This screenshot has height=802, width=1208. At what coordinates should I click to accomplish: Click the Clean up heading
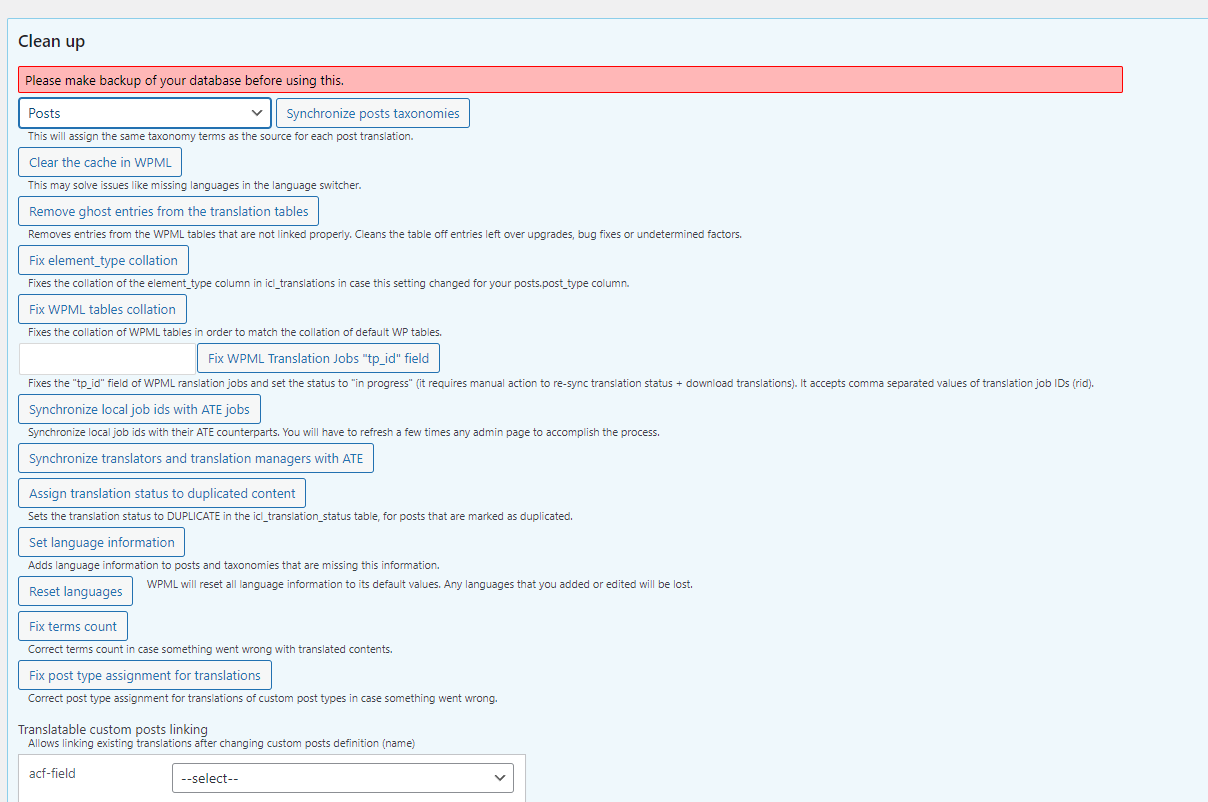pos(52,41)
